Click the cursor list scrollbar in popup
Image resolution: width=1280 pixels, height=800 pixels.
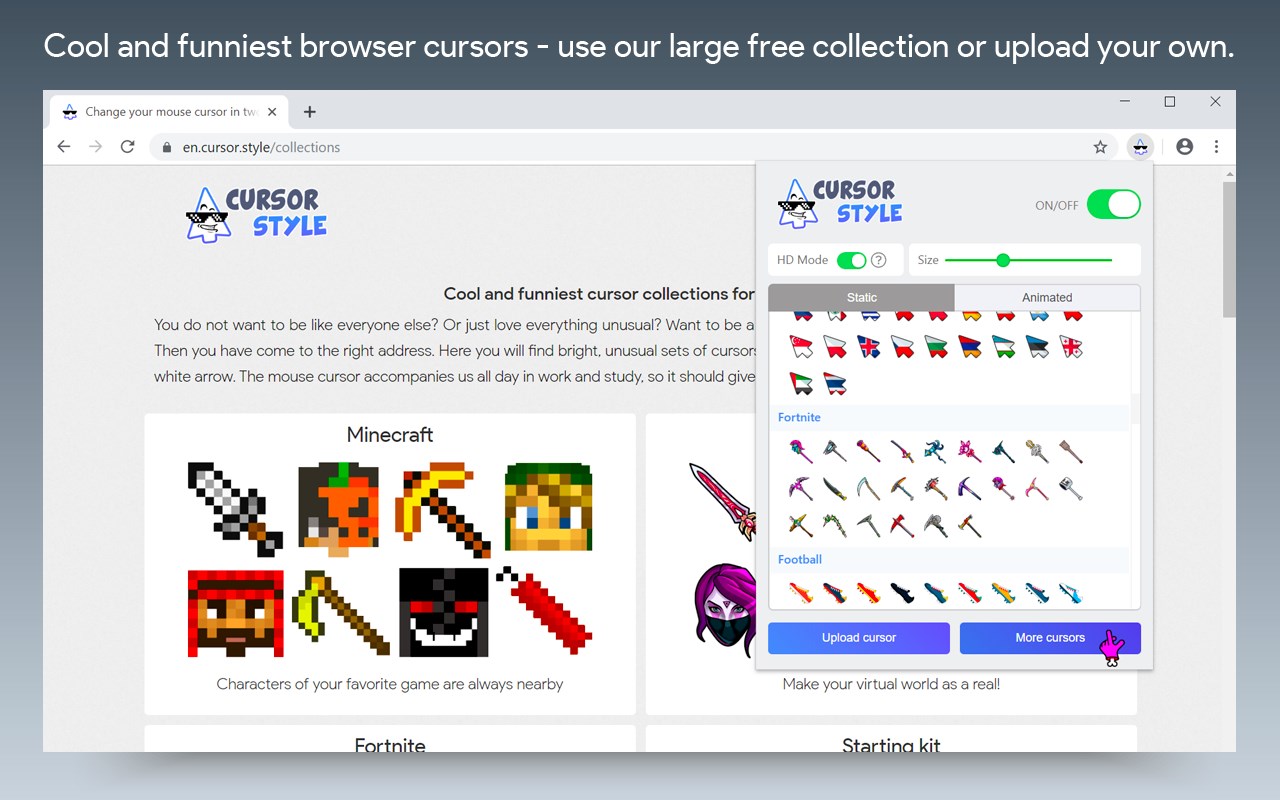tap(1135, 408)
